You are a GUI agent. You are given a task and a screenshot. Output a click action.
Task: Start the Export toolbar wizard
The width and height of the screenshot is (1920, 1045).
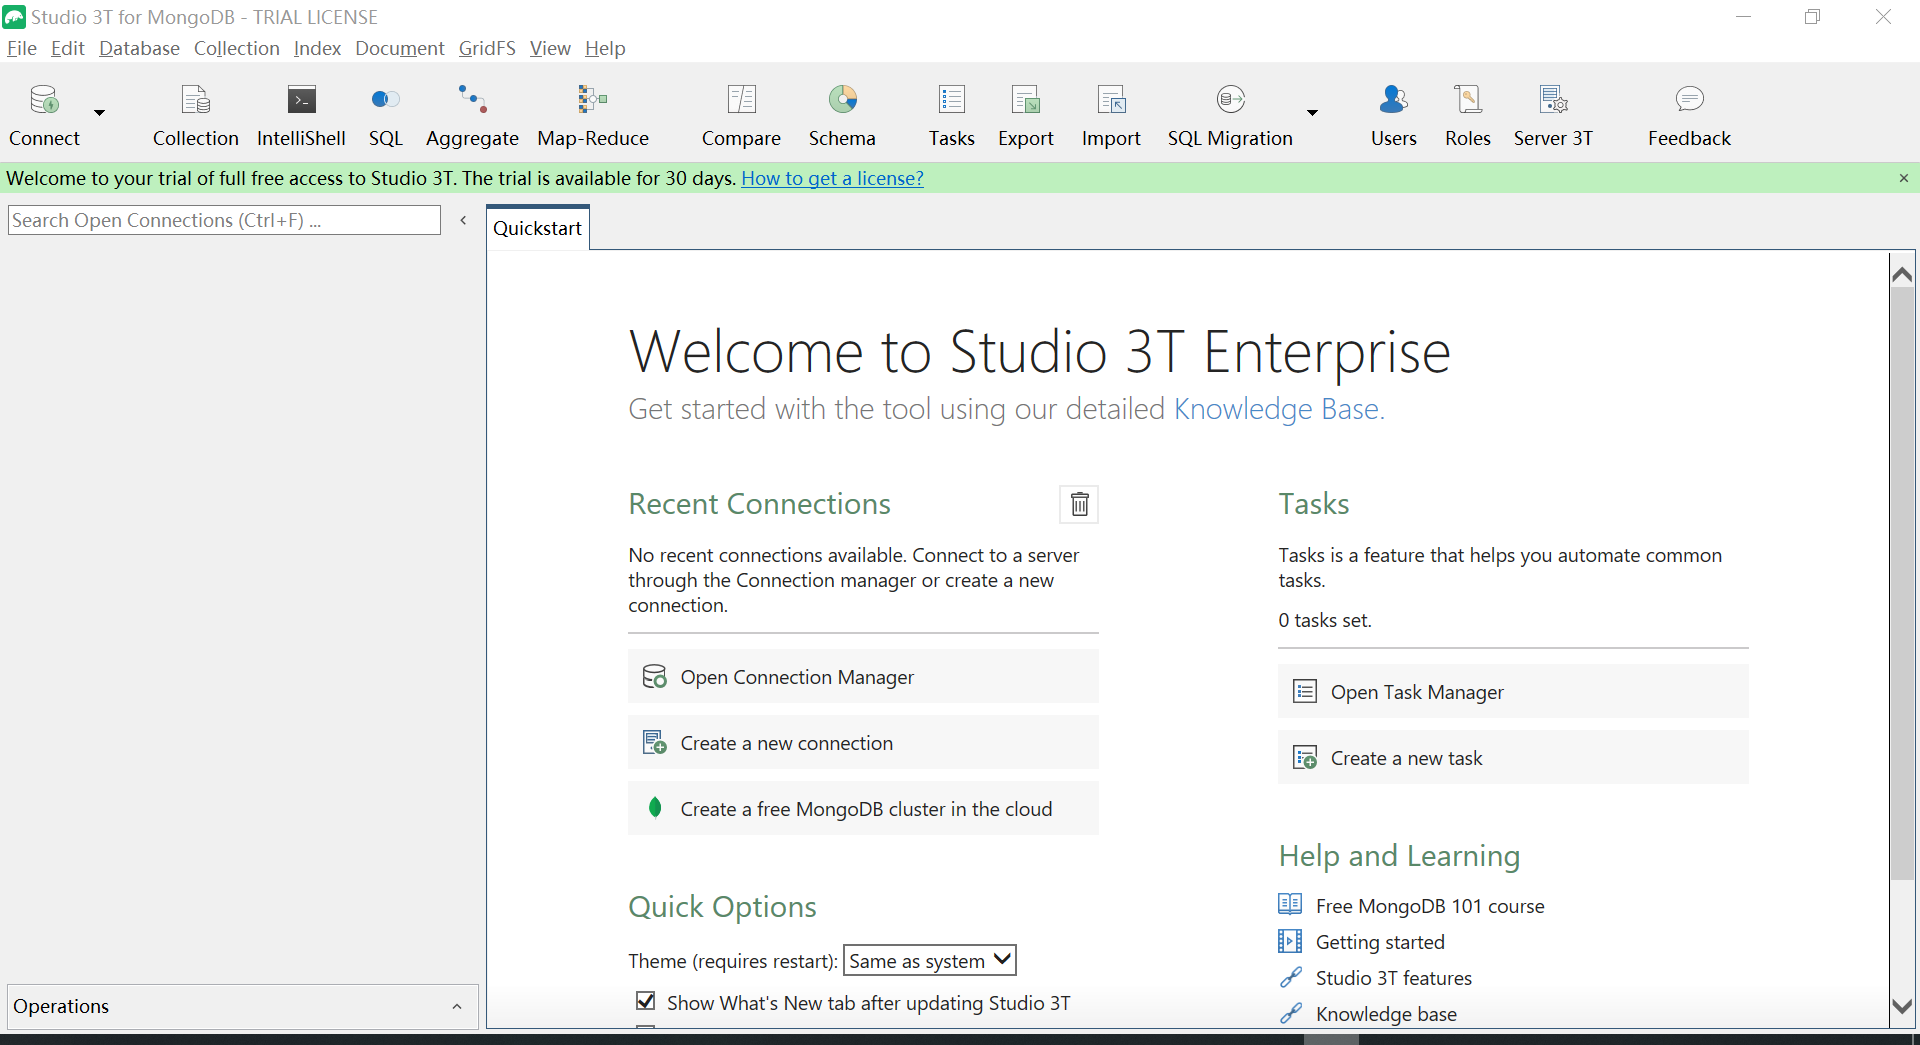[1026, 115]
